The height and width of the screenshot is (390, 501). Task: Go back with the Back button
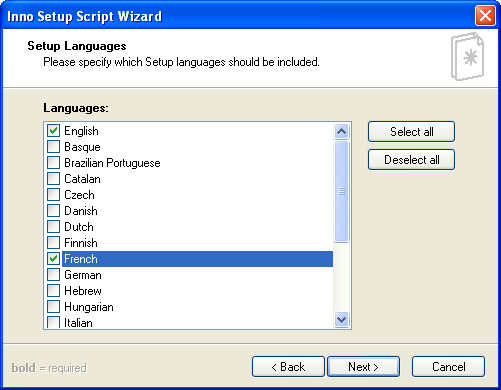click(288, 367)
